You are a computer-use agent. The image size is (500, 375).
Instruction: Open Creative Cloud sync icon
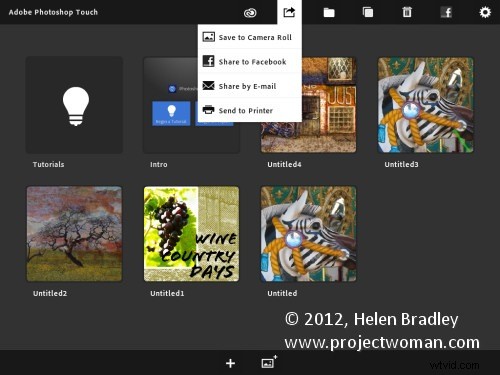250,13
